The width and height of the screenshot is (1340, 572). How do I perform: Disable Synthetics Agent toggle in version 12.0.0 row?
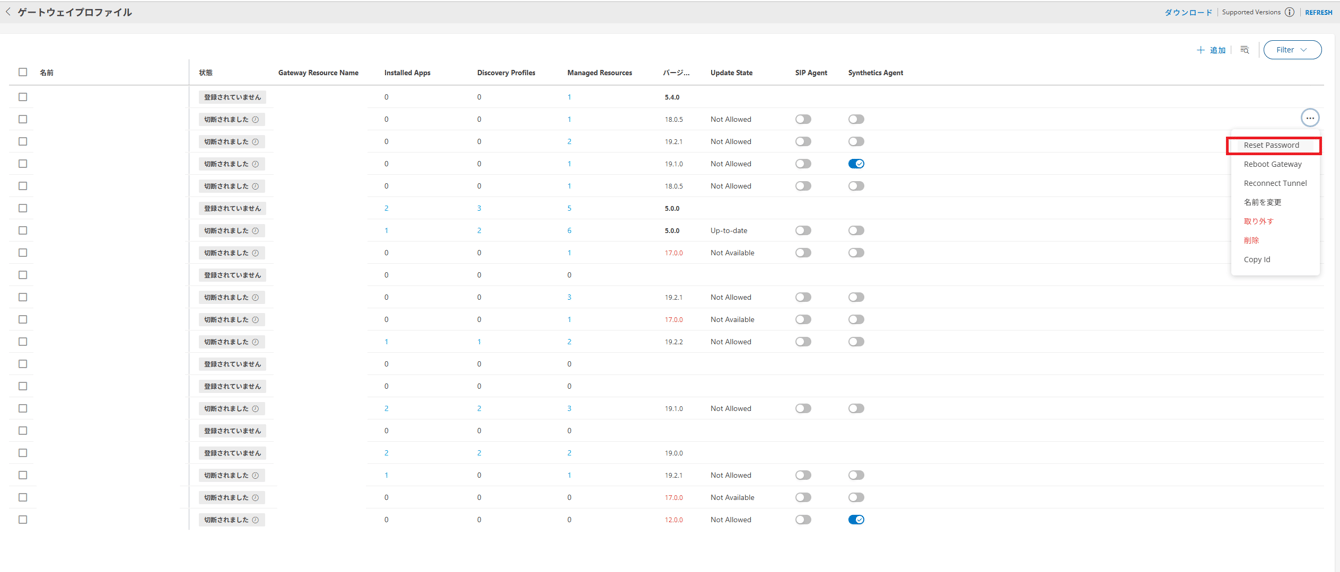pyautogui.click(x=856, y=520)
